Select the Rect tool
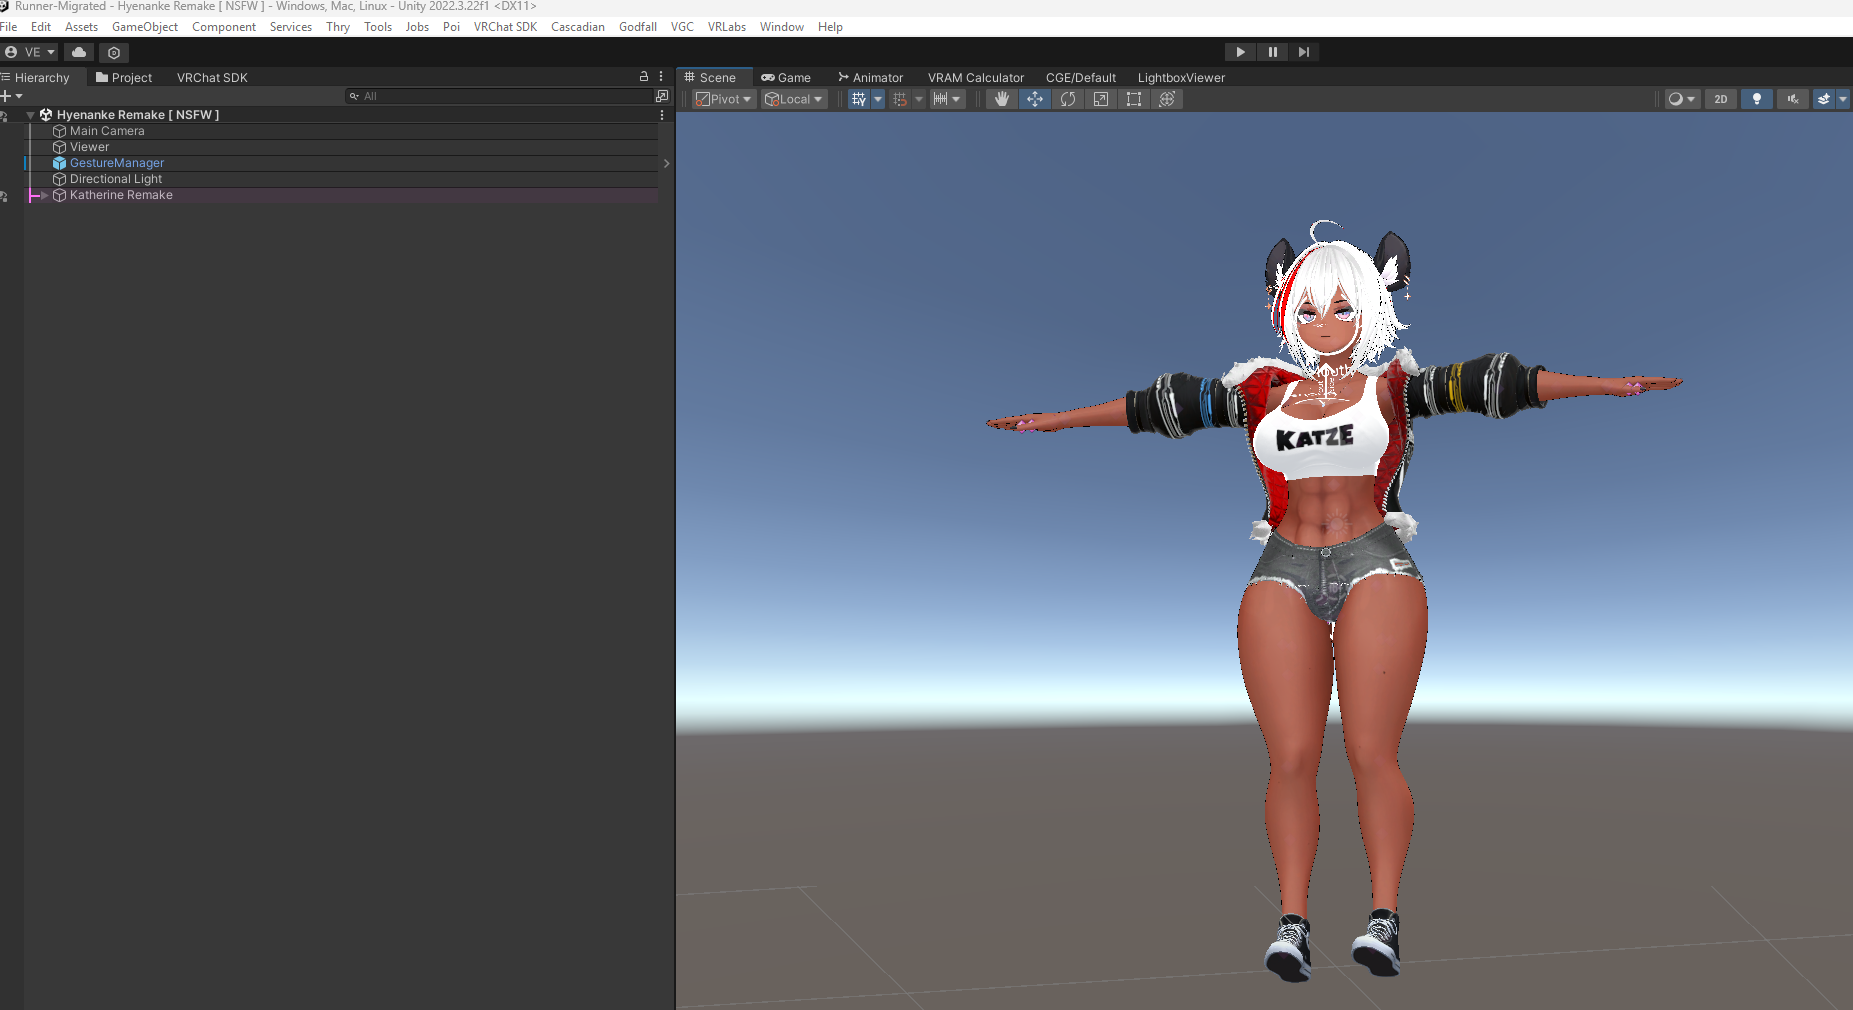1853x1010 pixels. pyautogui.click(x=1133, y=99)
